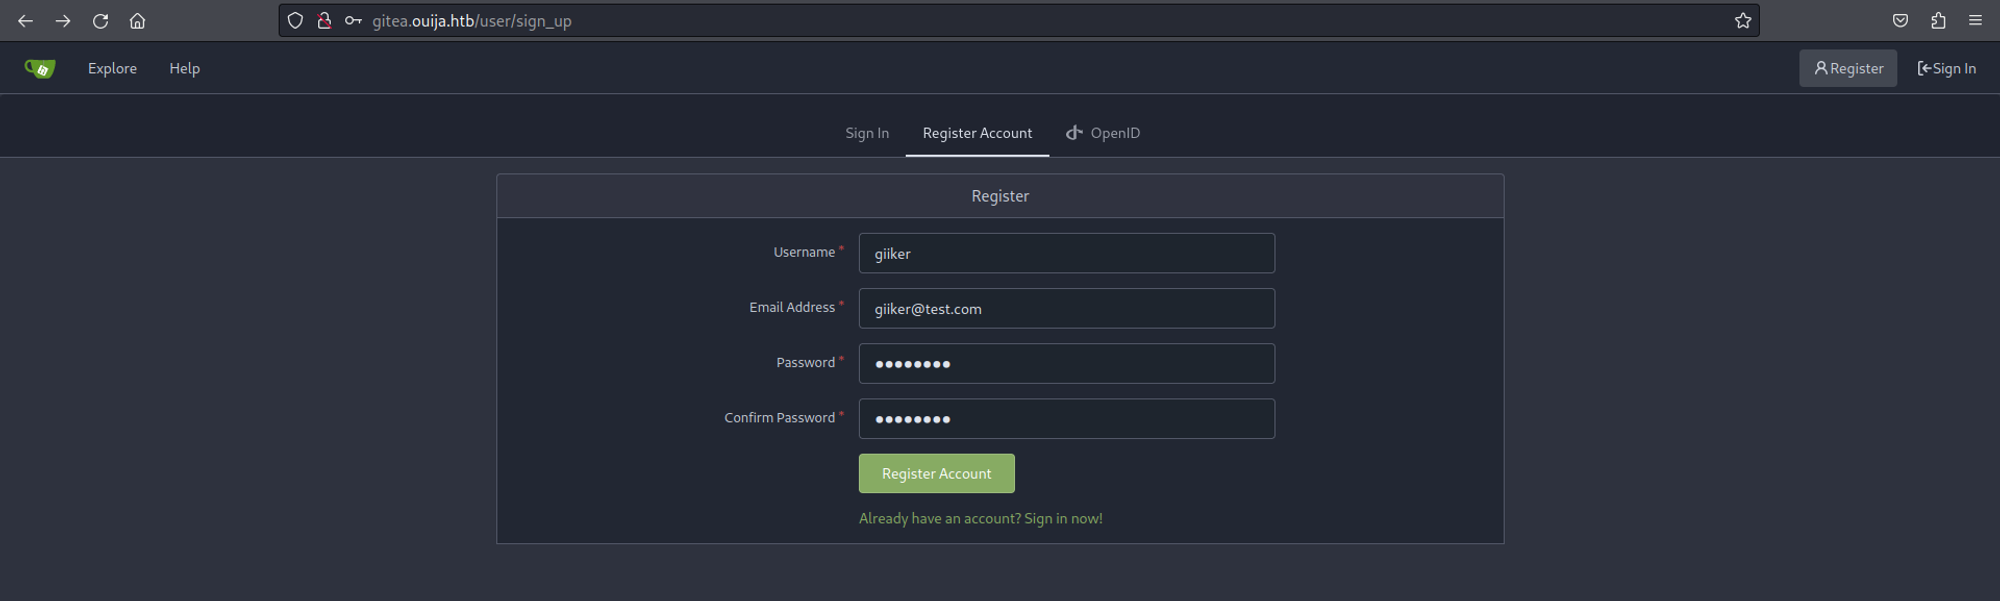The height and width of the screenshot is (601, 2000).
Task: Click the Username input field
Action: click(x=1066, y=254)
